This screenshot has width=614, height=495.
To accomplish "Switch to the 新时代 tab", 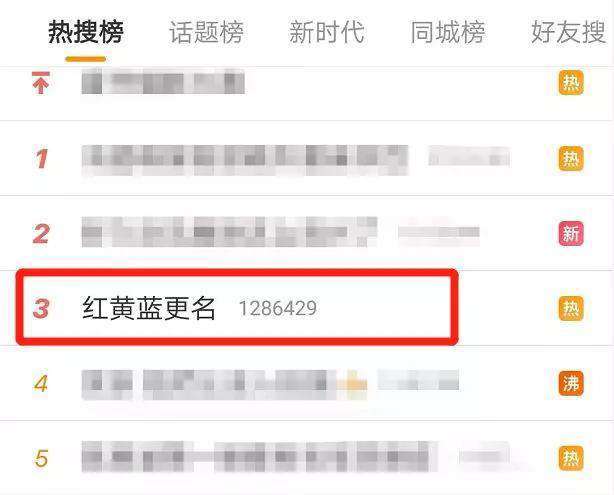I will [327, 32].
